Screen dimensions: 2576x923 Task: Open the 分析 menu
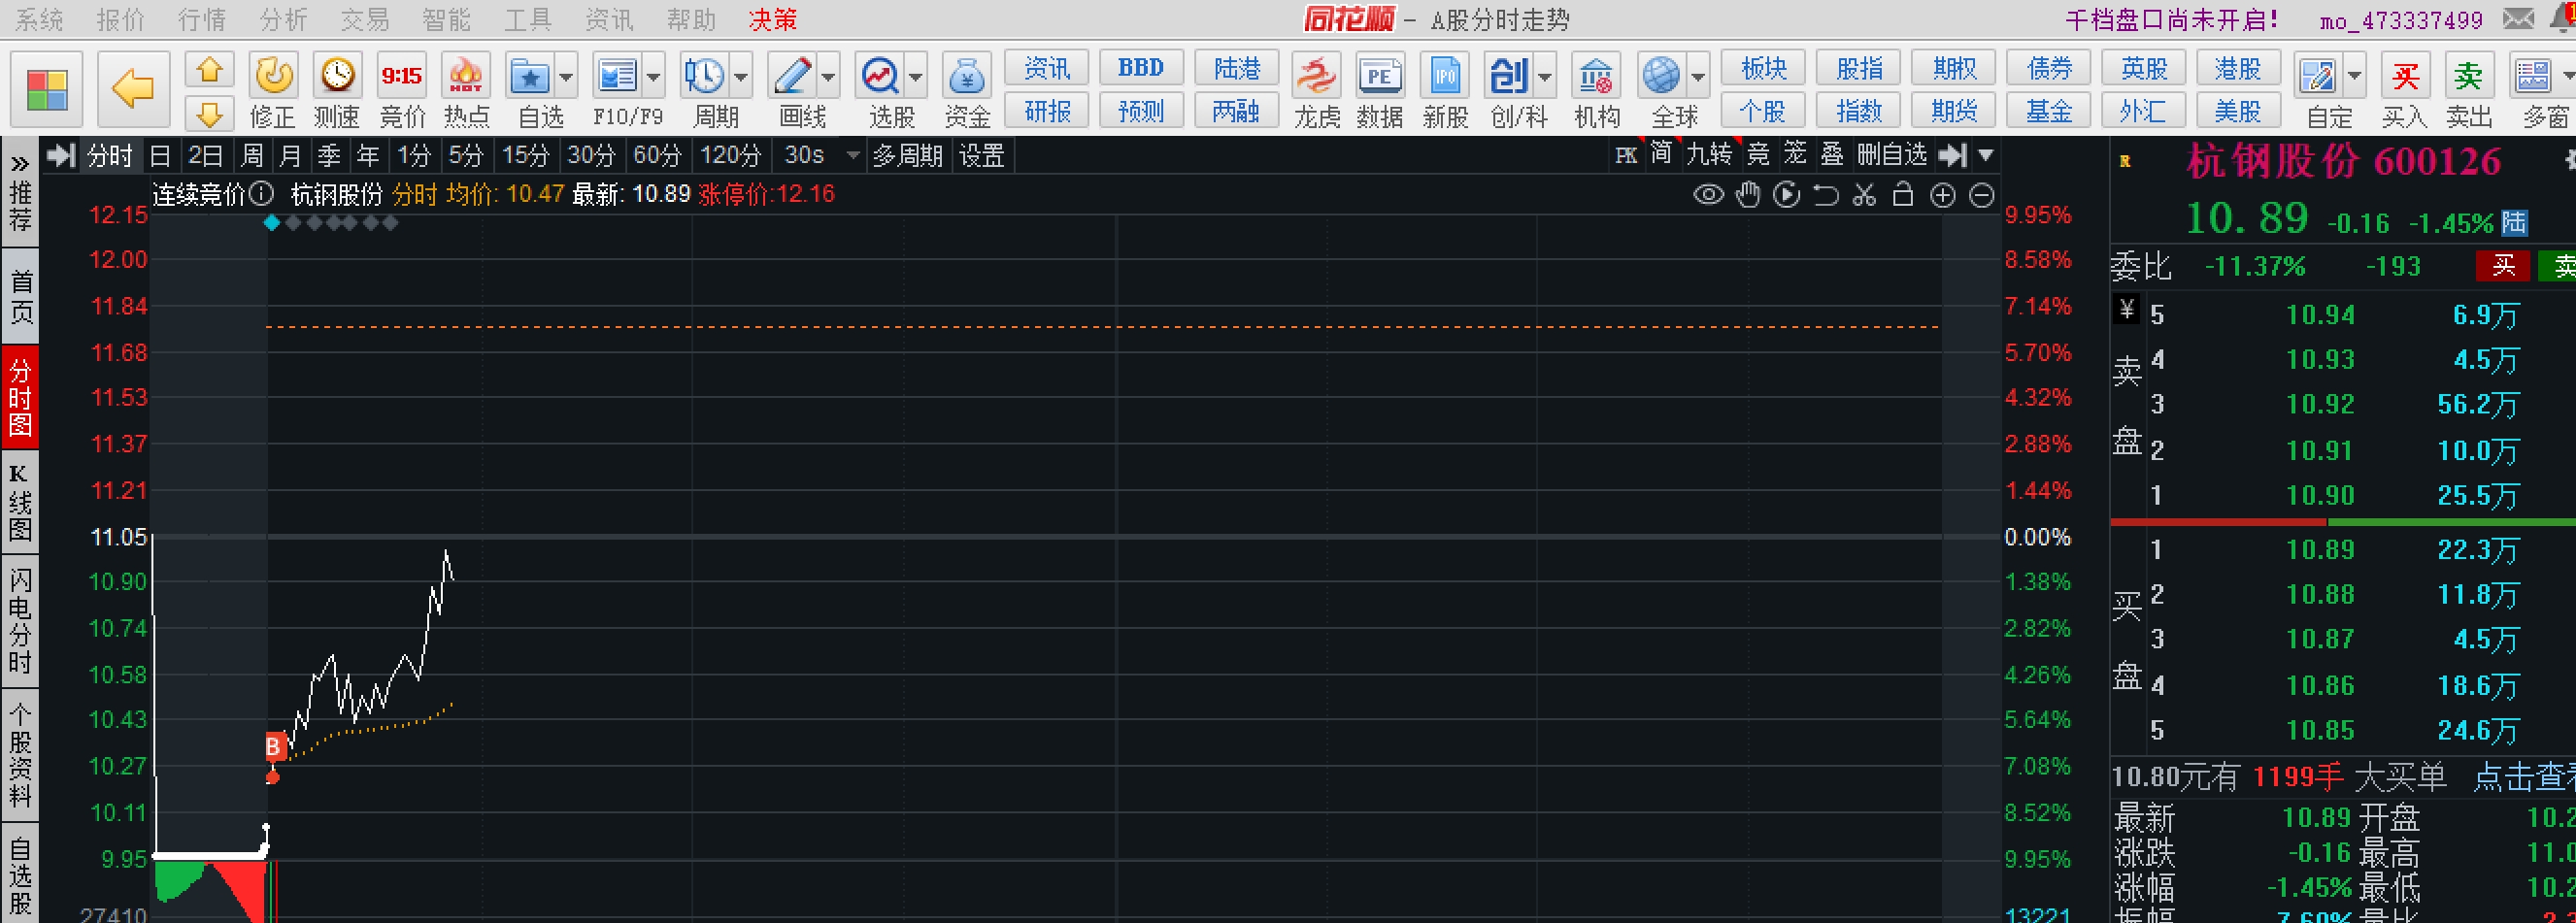coord(283,19)
